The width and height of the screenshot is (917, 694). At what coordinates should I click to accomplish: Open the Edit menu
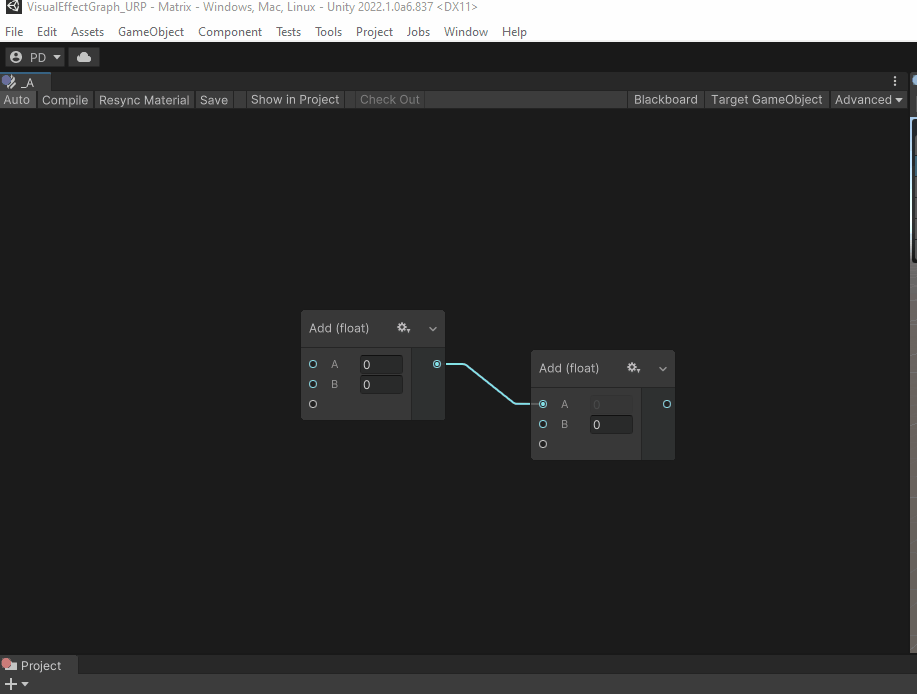coord(47,32)
